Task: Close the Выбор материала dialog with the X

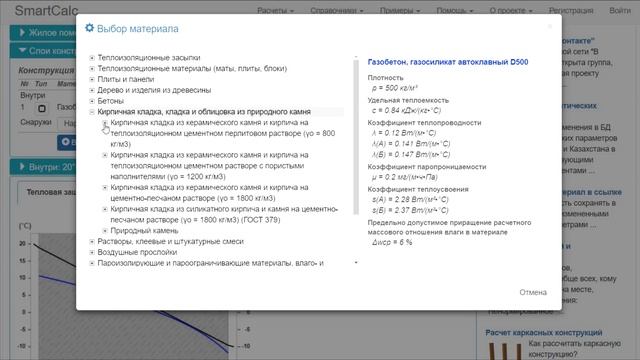Action: click(549, 27)
